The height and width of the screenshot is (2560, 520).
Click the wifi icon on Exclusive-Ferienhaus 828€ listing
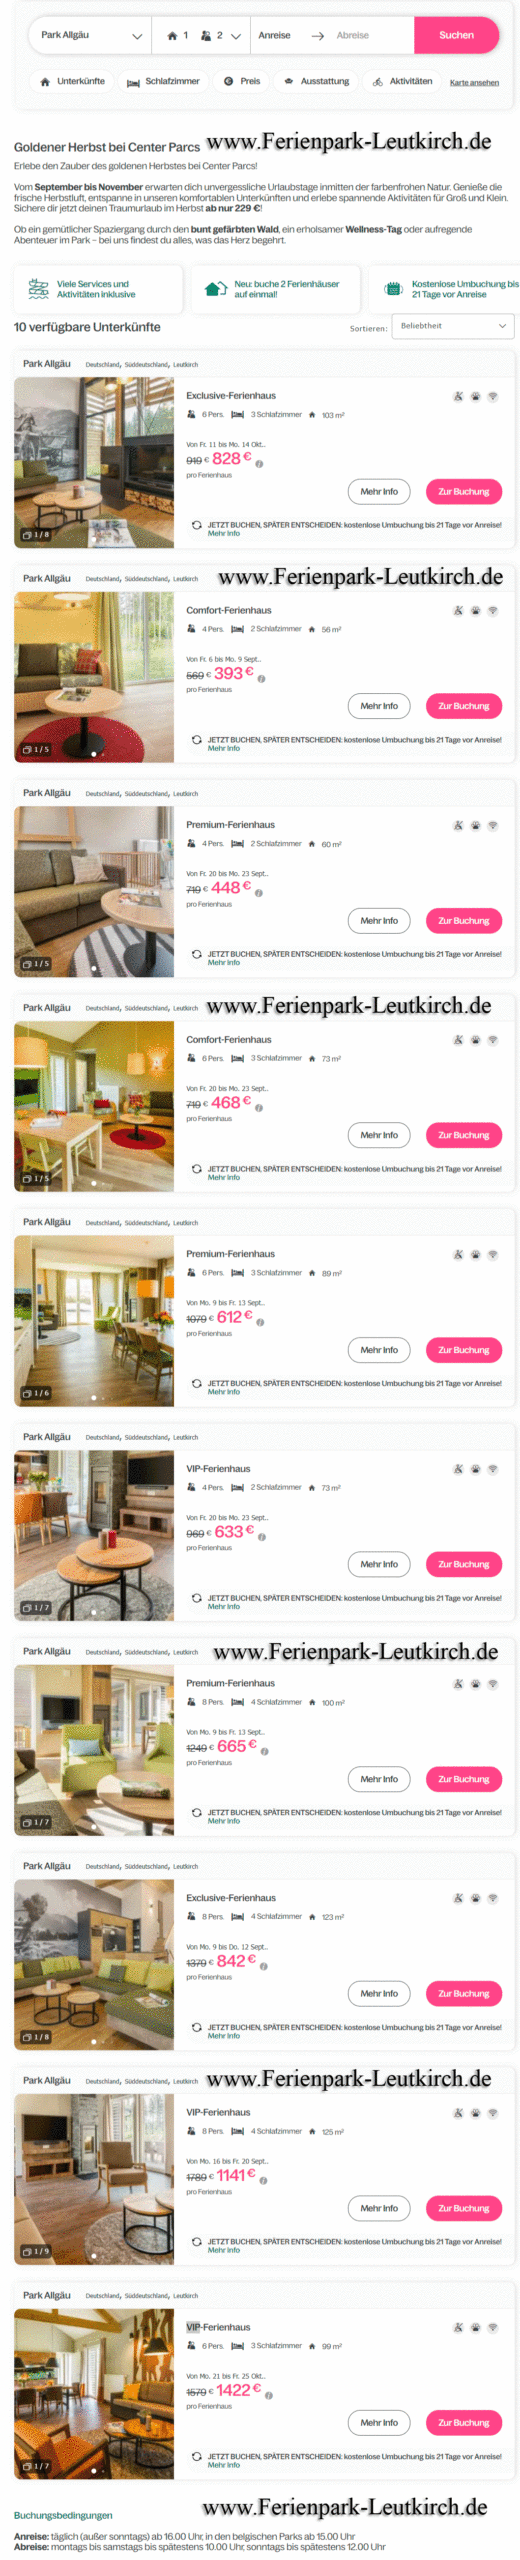click(x=492, y=397)
